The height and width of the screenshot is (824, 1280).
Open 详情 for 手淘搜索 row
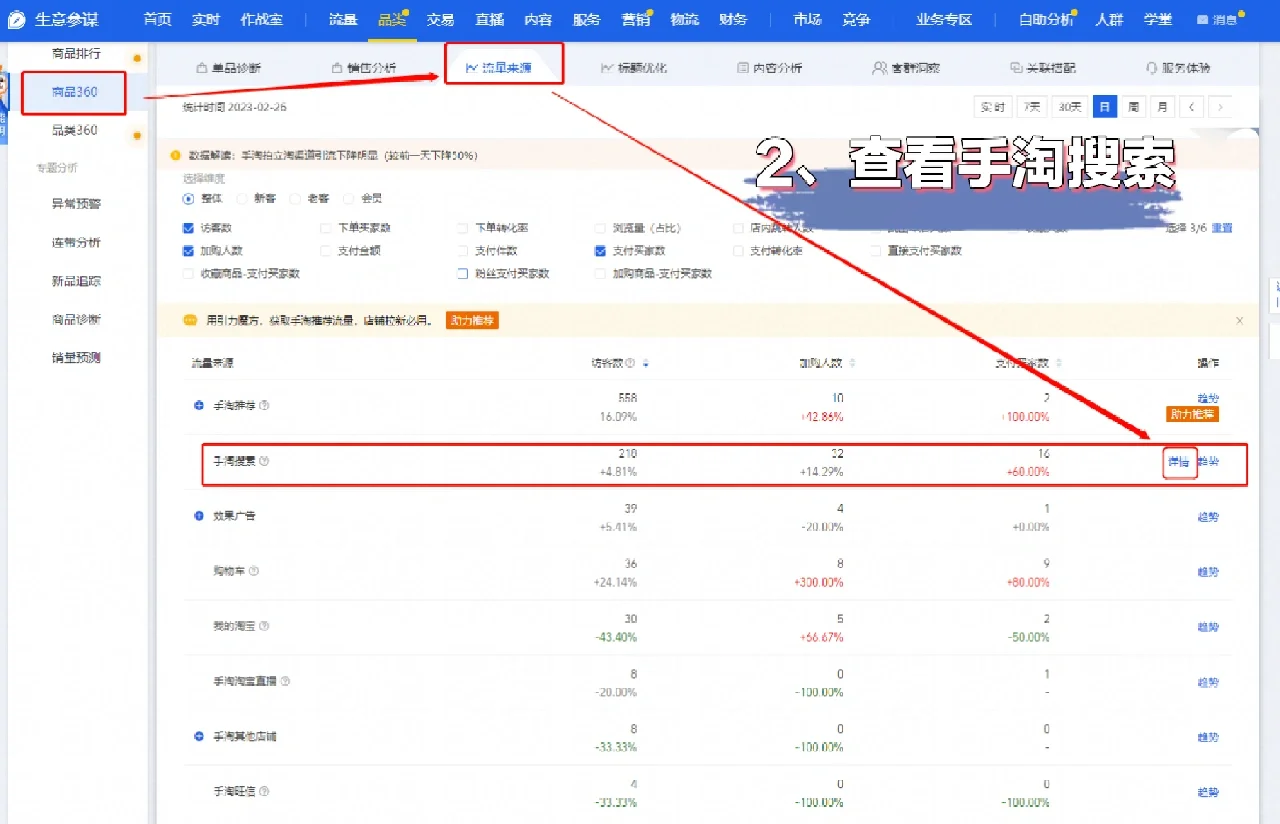(1179, 462)
